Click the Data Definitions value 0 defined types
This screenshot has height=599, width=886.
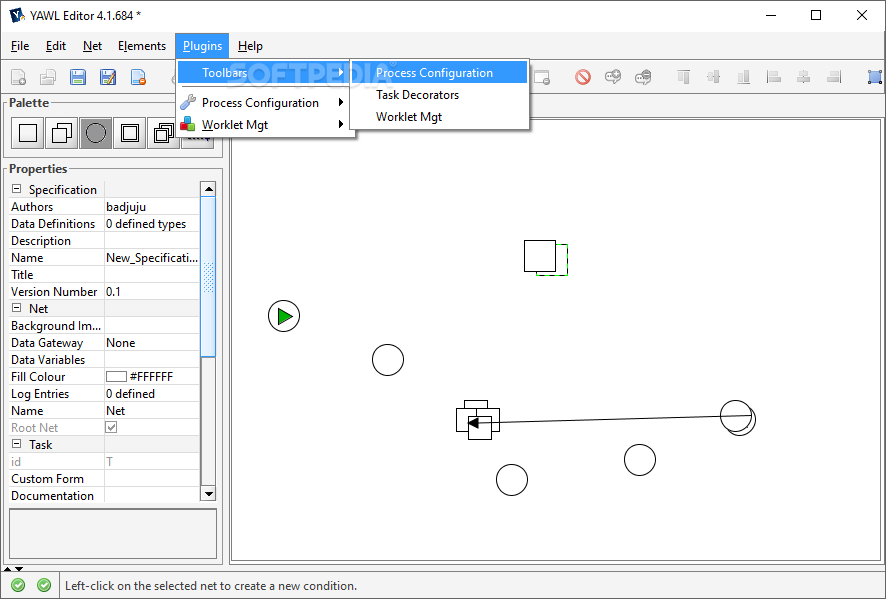click(x=146, y=224)
